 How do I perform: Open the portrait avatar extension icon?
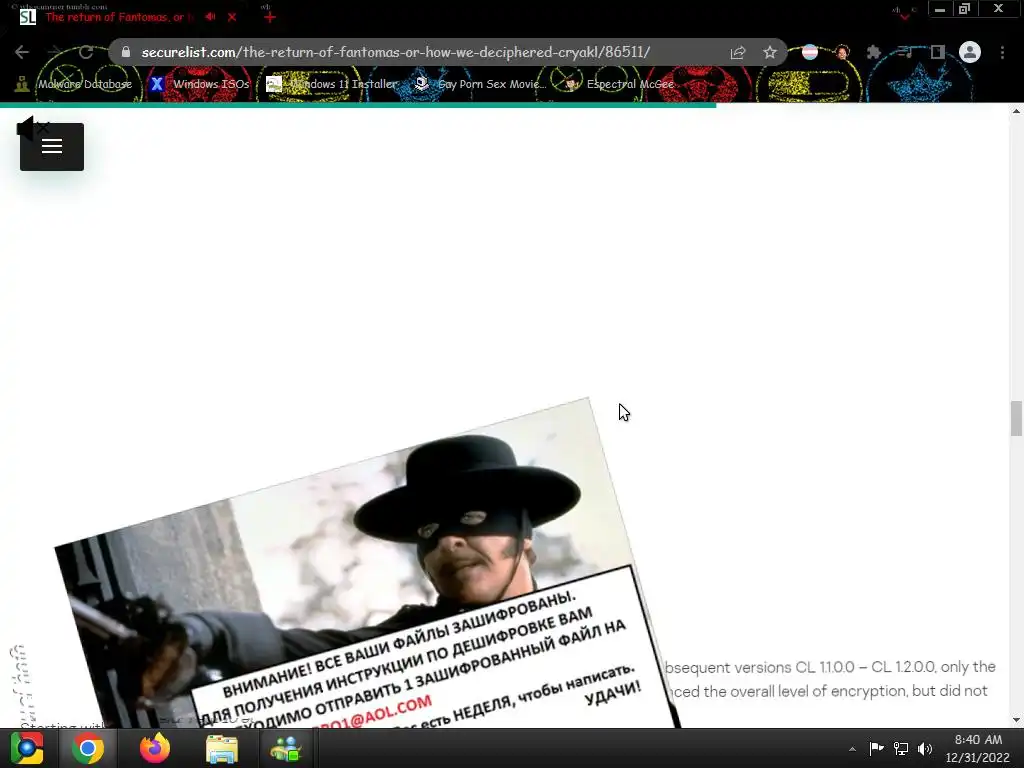pos(842,53)
